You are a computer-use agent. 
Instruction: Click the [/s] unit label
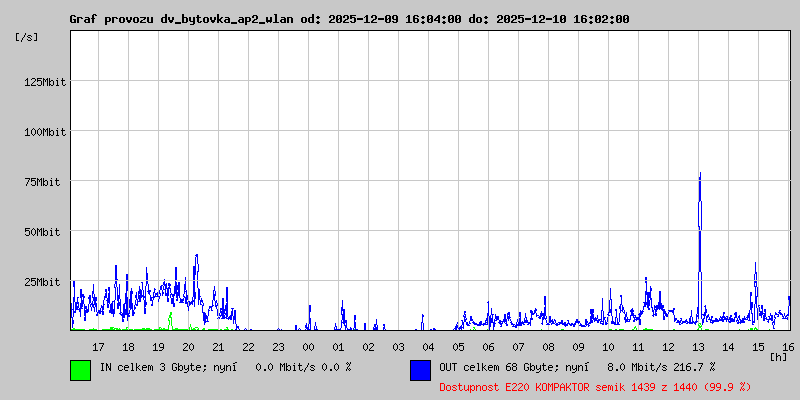27,37
